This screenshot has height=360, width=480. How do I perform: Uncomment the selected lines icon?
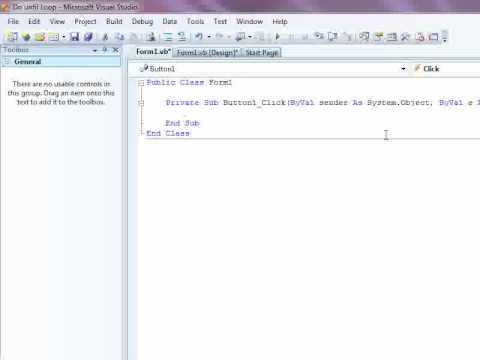(x=182, y=37)
